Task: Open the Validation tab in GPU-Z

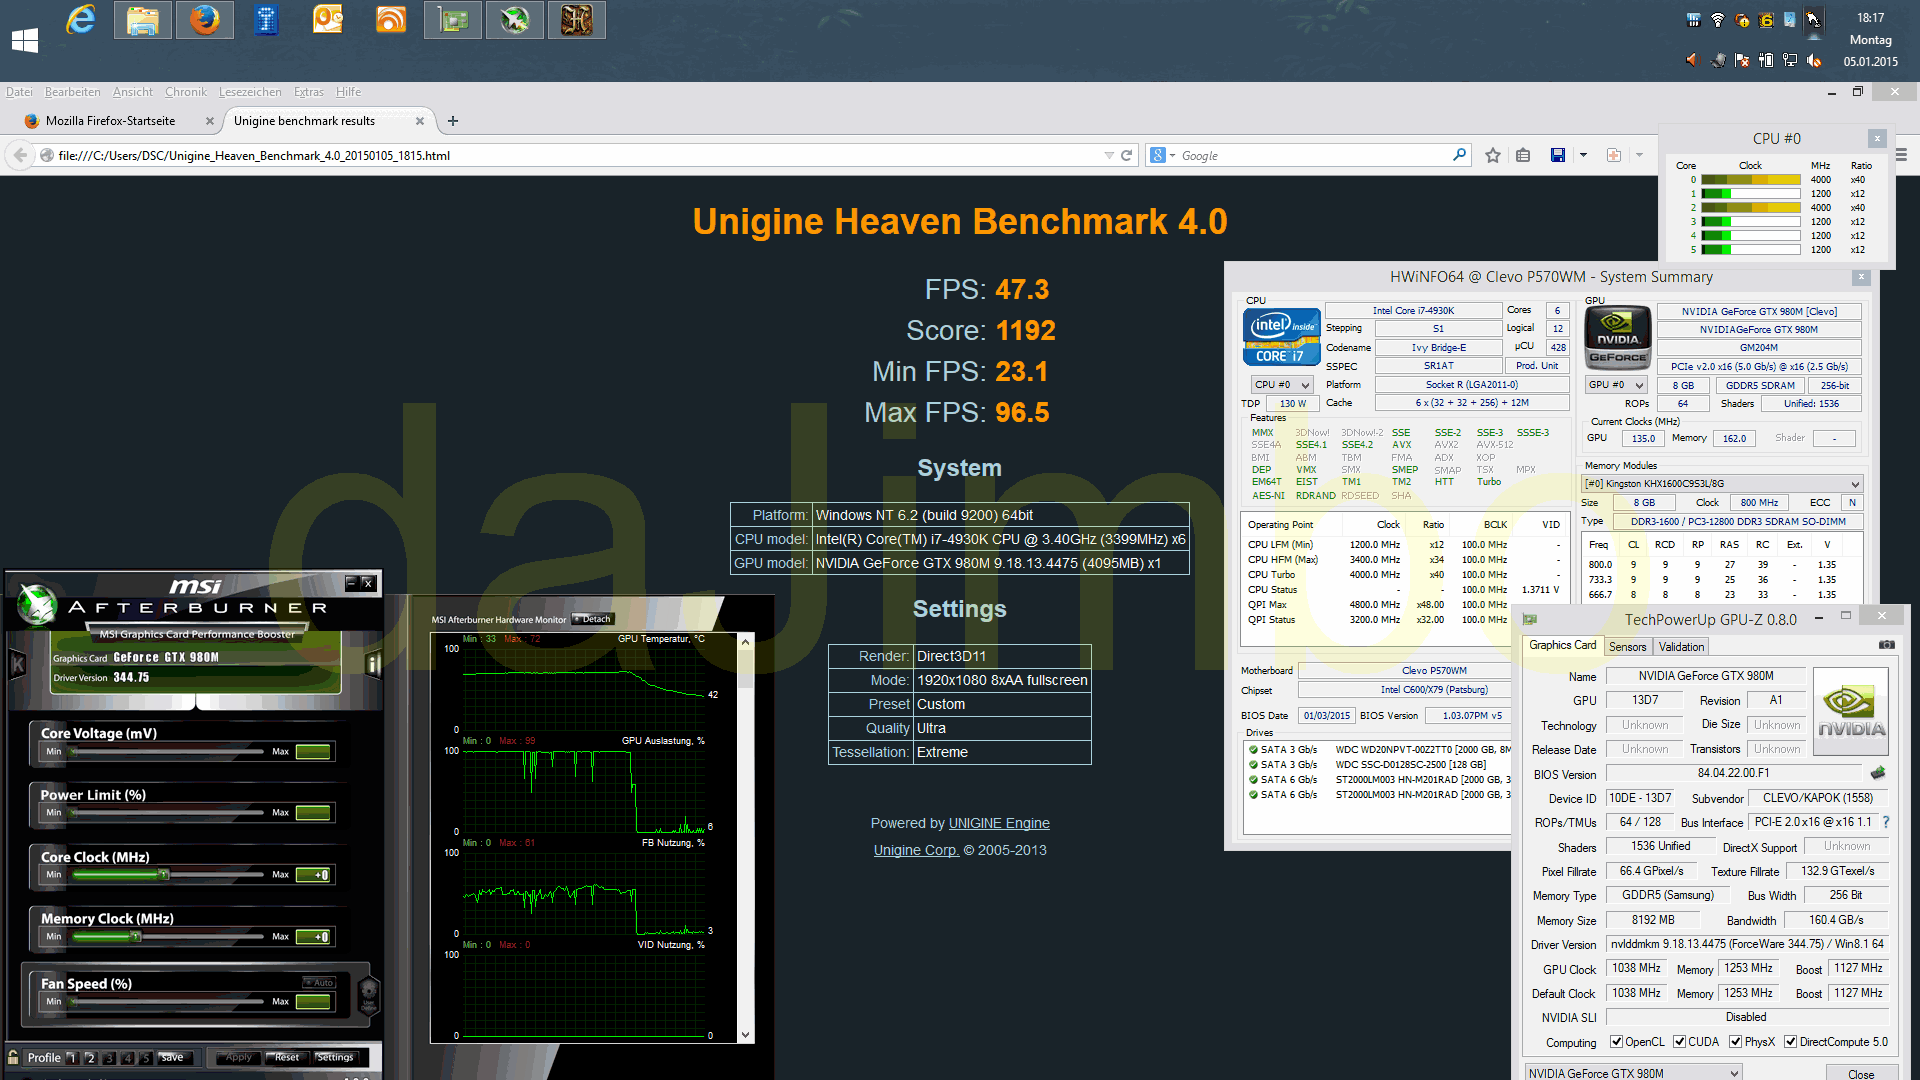Action: (x=1681, y=647)
